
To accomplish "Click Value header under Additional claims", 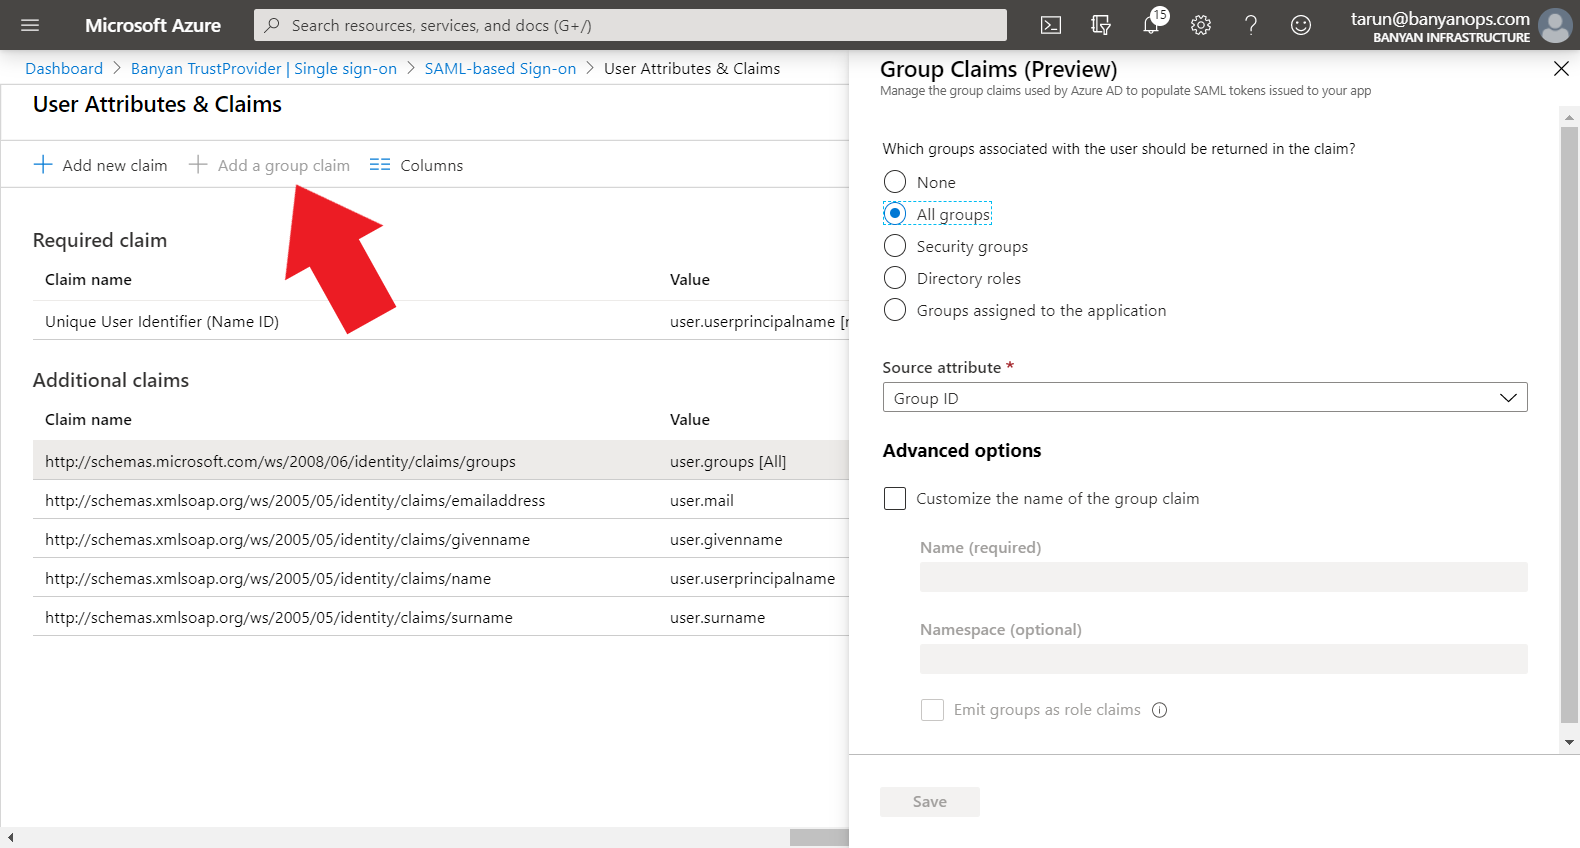I will click(690, 419).
